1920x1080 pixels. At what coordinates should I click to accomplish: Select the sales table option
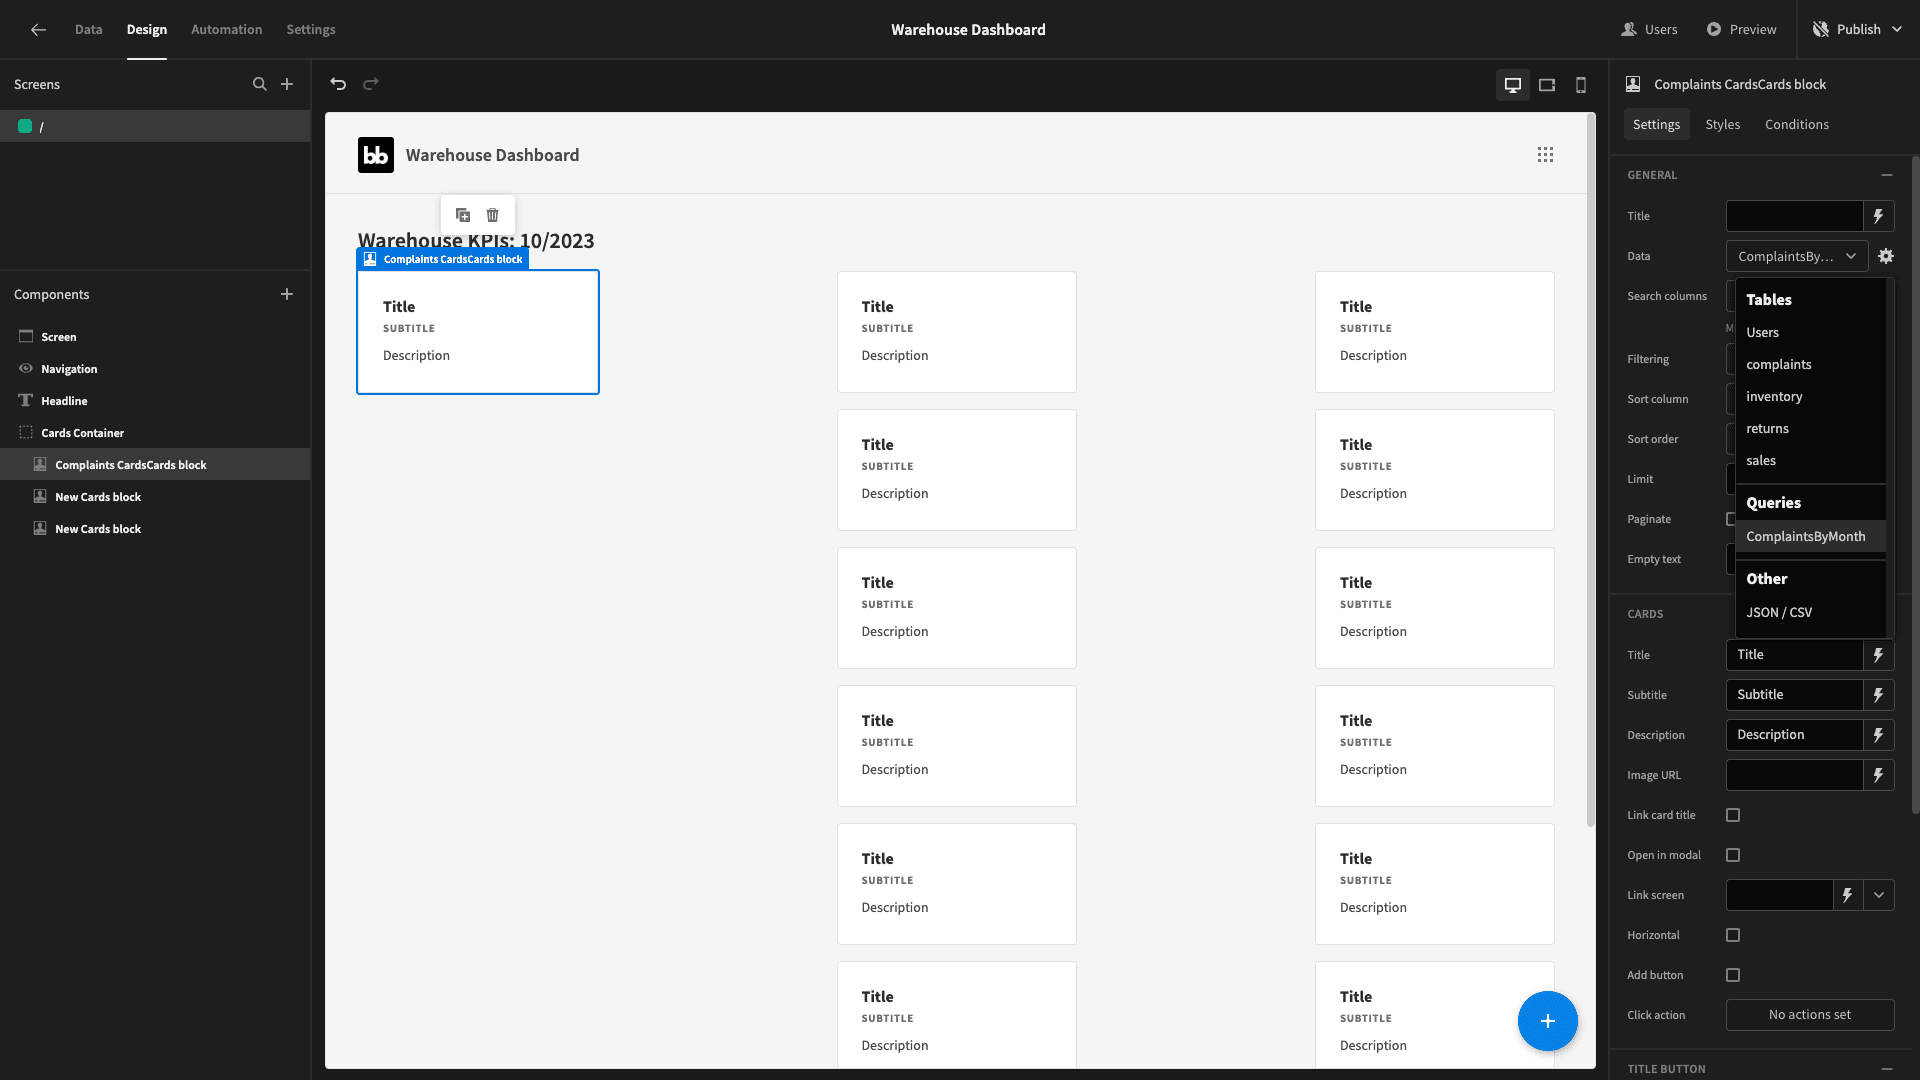1810,461
